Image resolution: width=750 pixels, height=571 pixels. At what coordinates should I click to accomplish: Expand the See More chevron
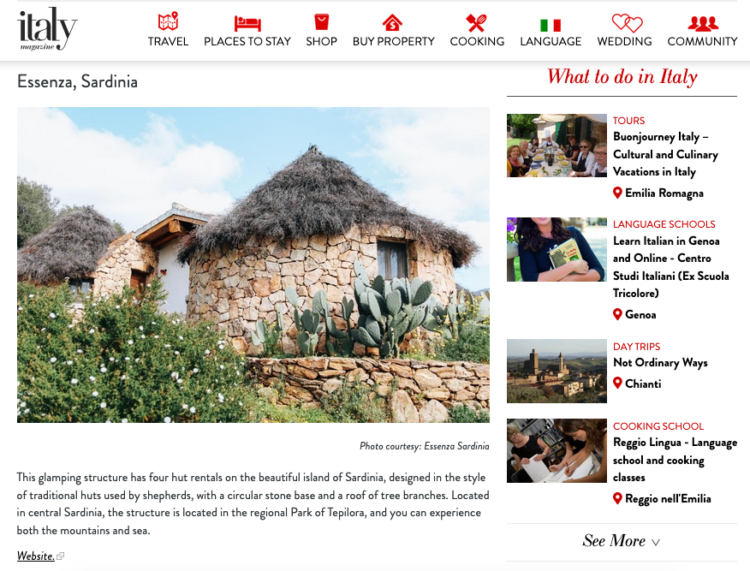[656, 542]
